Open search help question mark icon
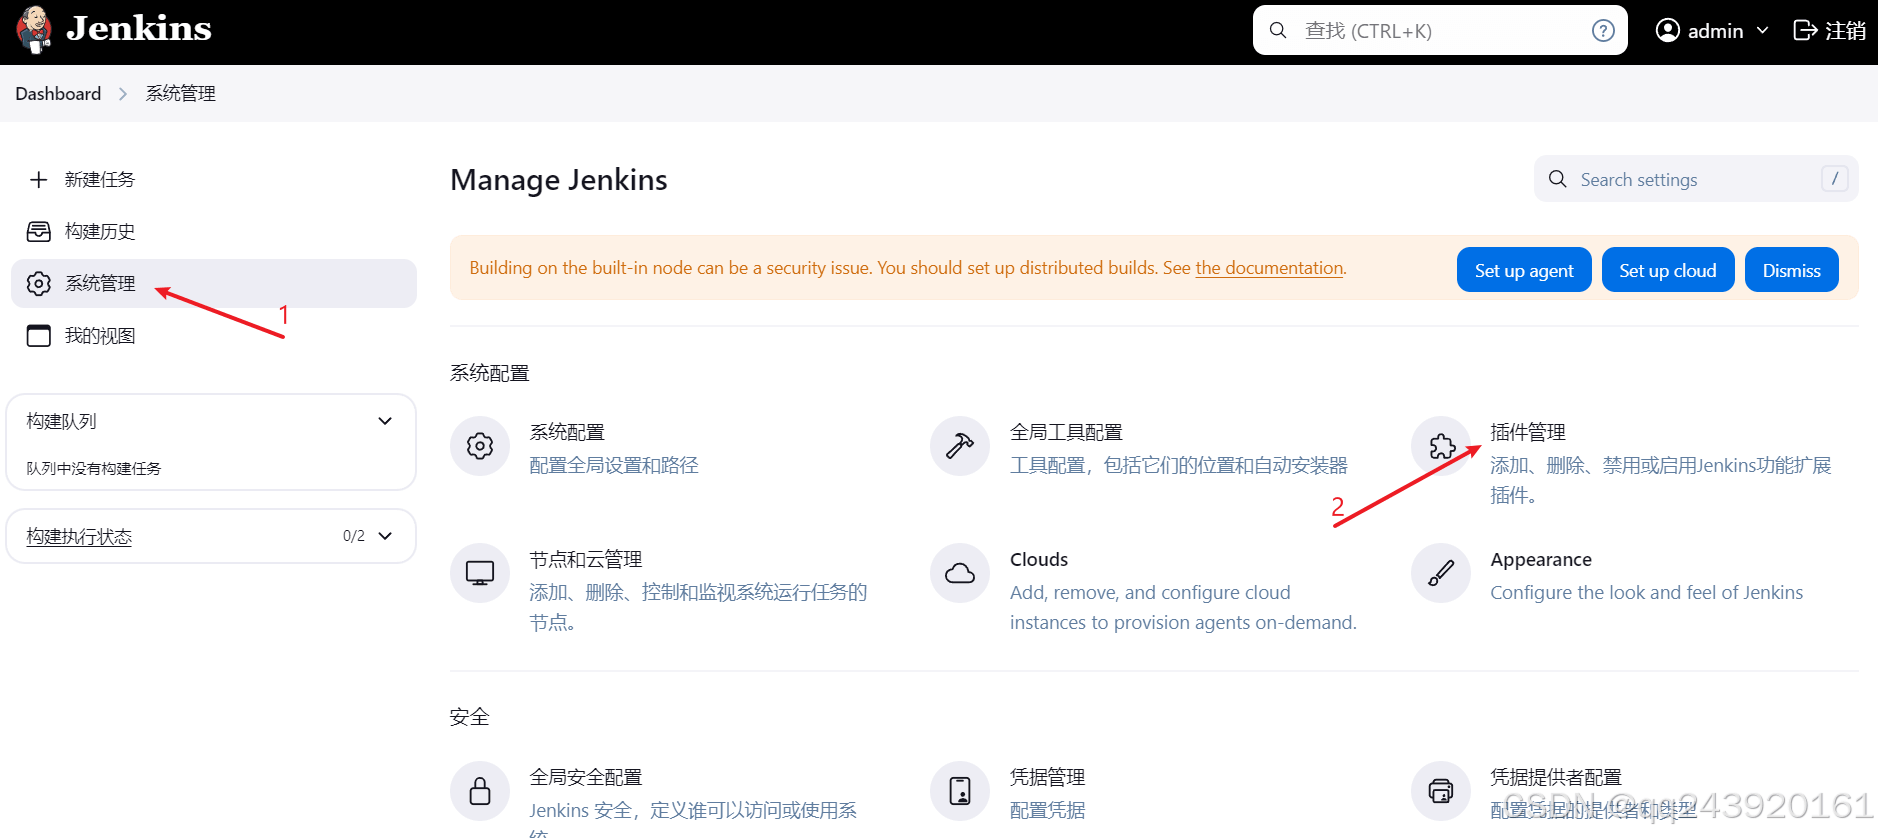The image size is (1878, 838). (x=1603, y=30)
